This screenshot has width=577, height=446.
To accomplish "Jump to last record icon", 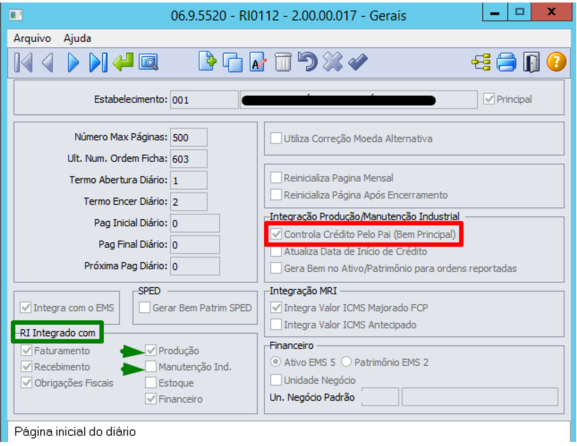I will pos(98,62).
